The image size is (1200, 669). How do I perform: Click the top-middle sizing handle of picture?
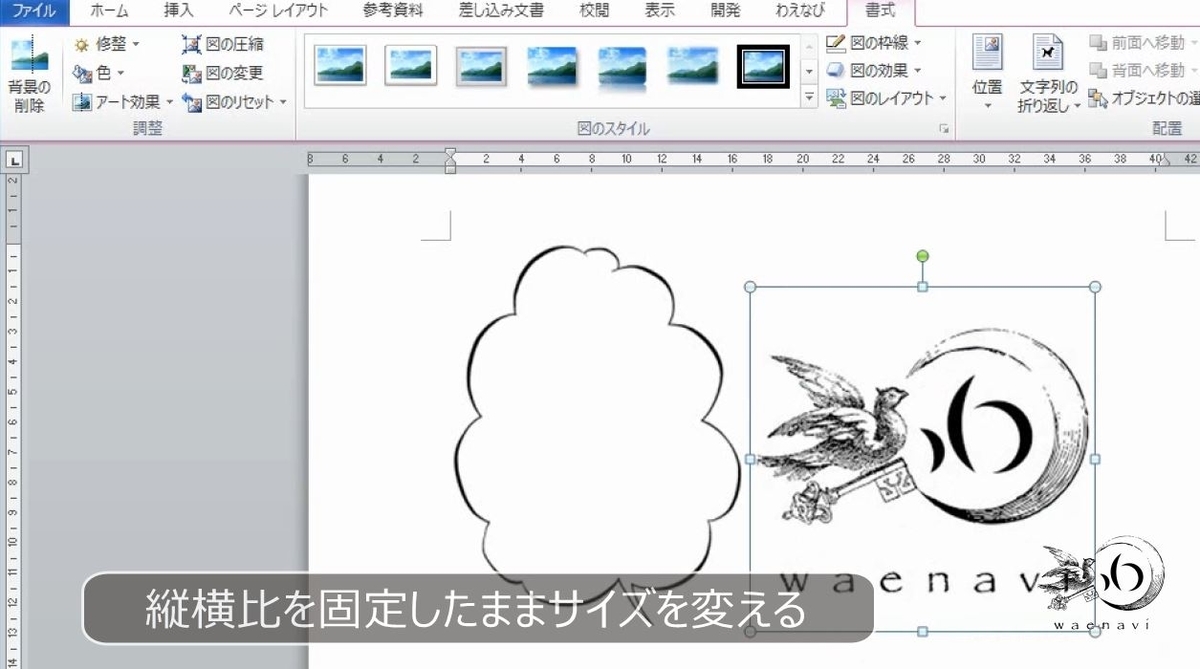click(922, 287)
